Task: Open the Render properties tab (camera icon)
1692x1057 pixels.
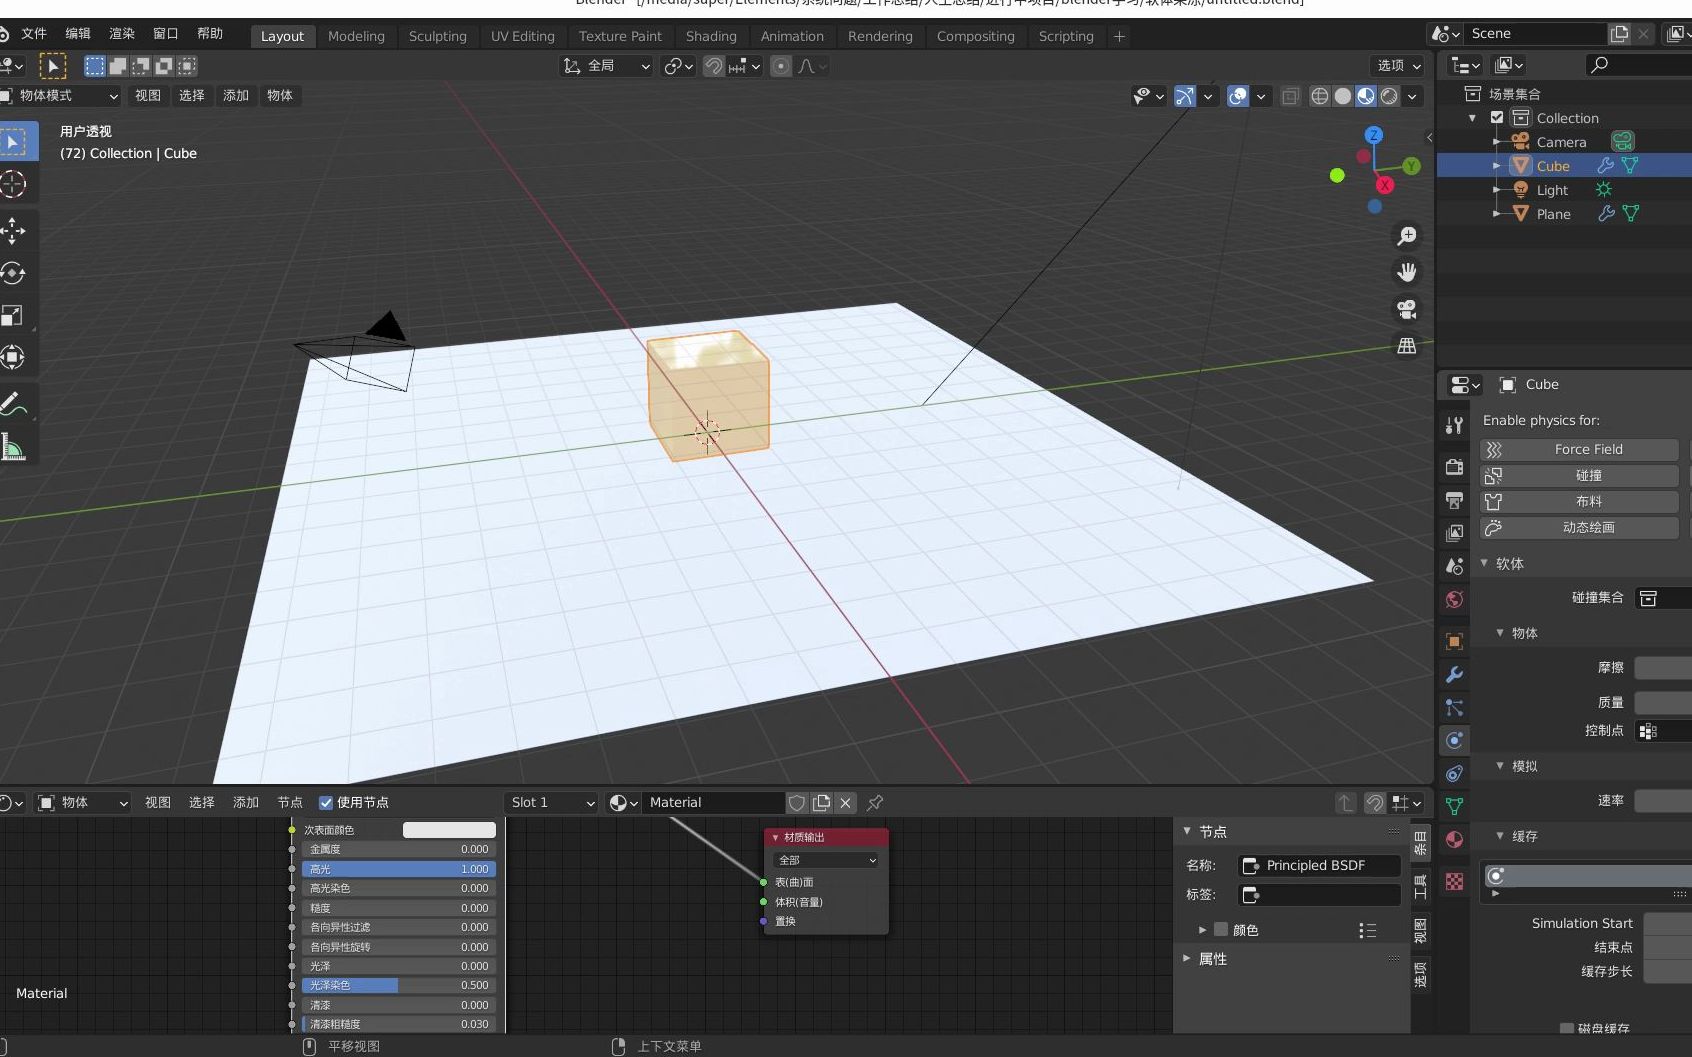Action: coord(1453,467)
